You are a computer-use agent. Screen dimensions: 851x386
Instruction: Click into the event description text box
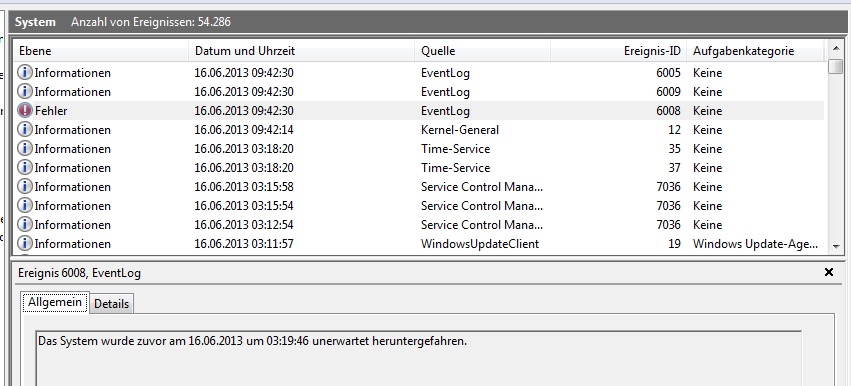click(x=418, y=358)
